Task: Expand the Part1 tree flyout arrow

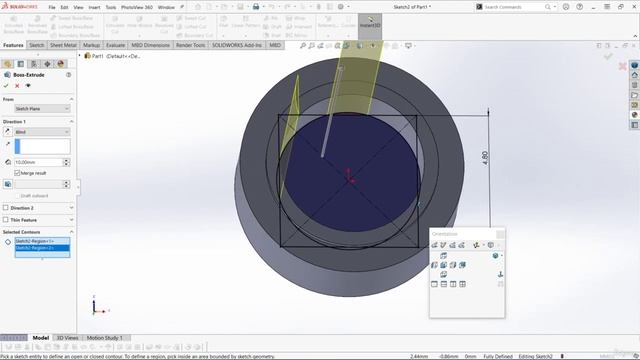Action: 80,55
